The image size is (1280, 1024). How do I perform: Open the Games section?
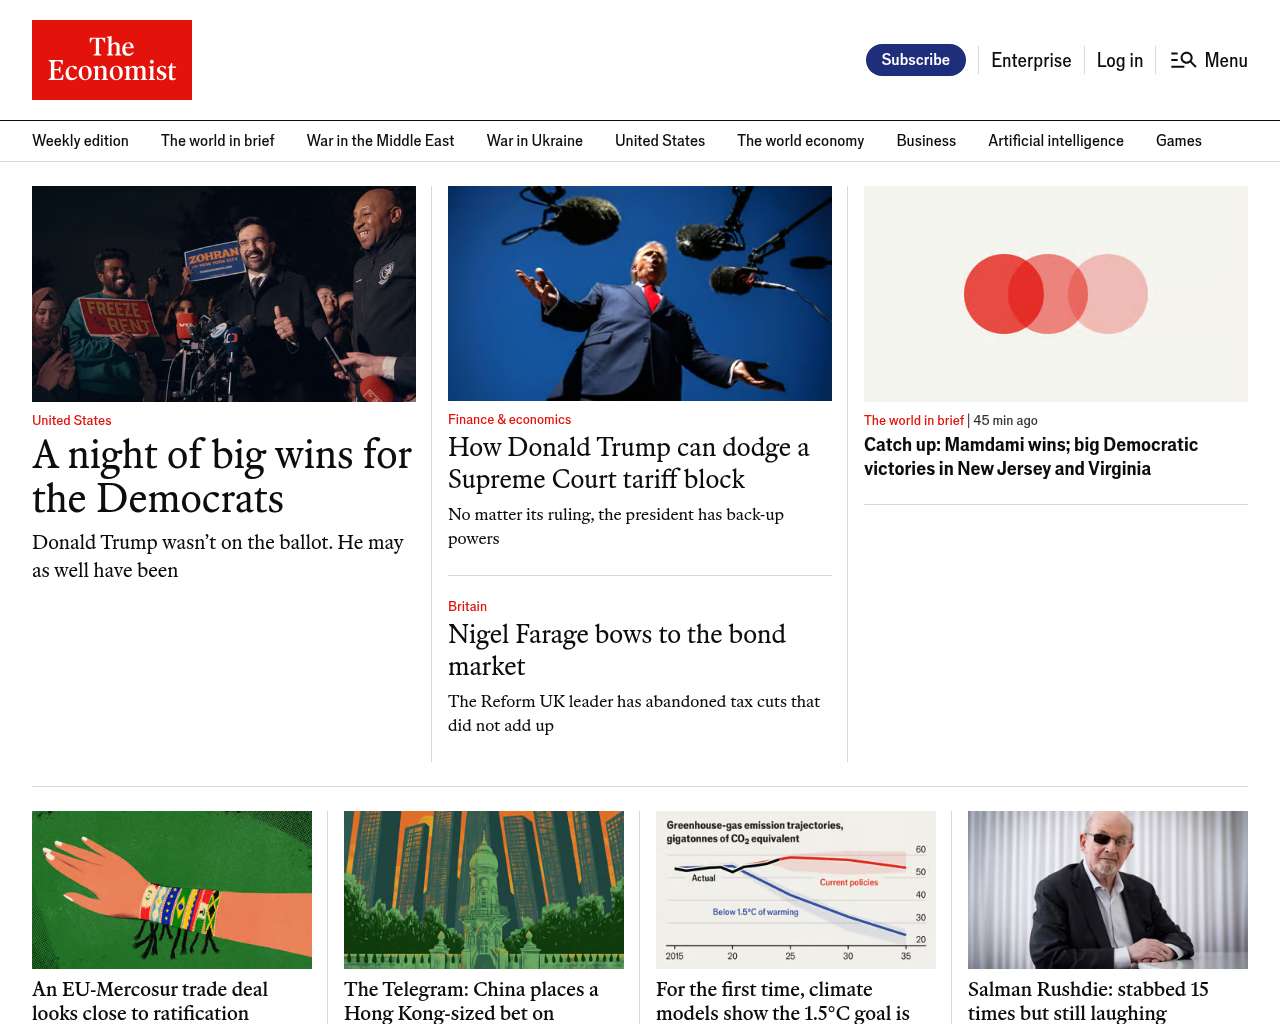pos(1178,141)
